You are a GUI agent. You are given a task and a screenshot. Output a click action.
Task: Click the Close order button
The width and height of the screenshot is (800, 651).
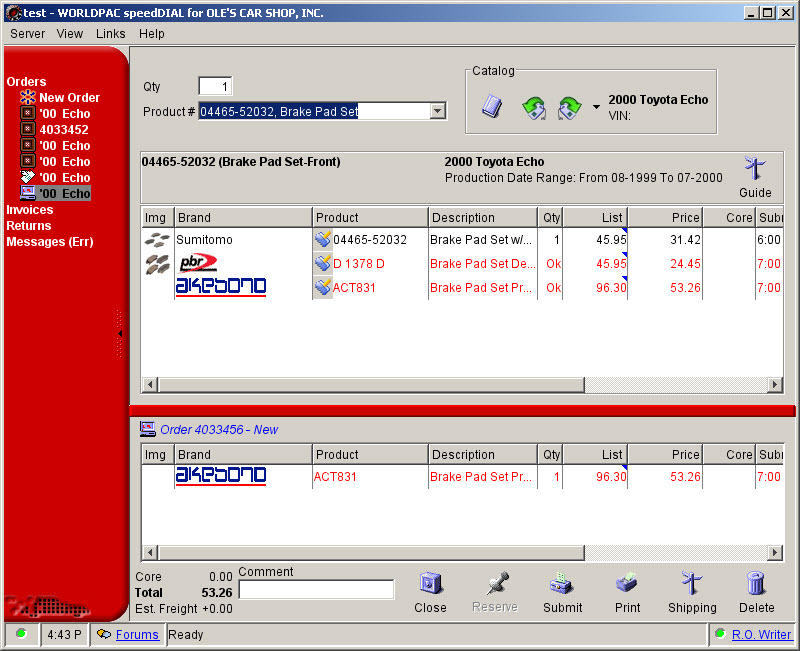point(430,592)
